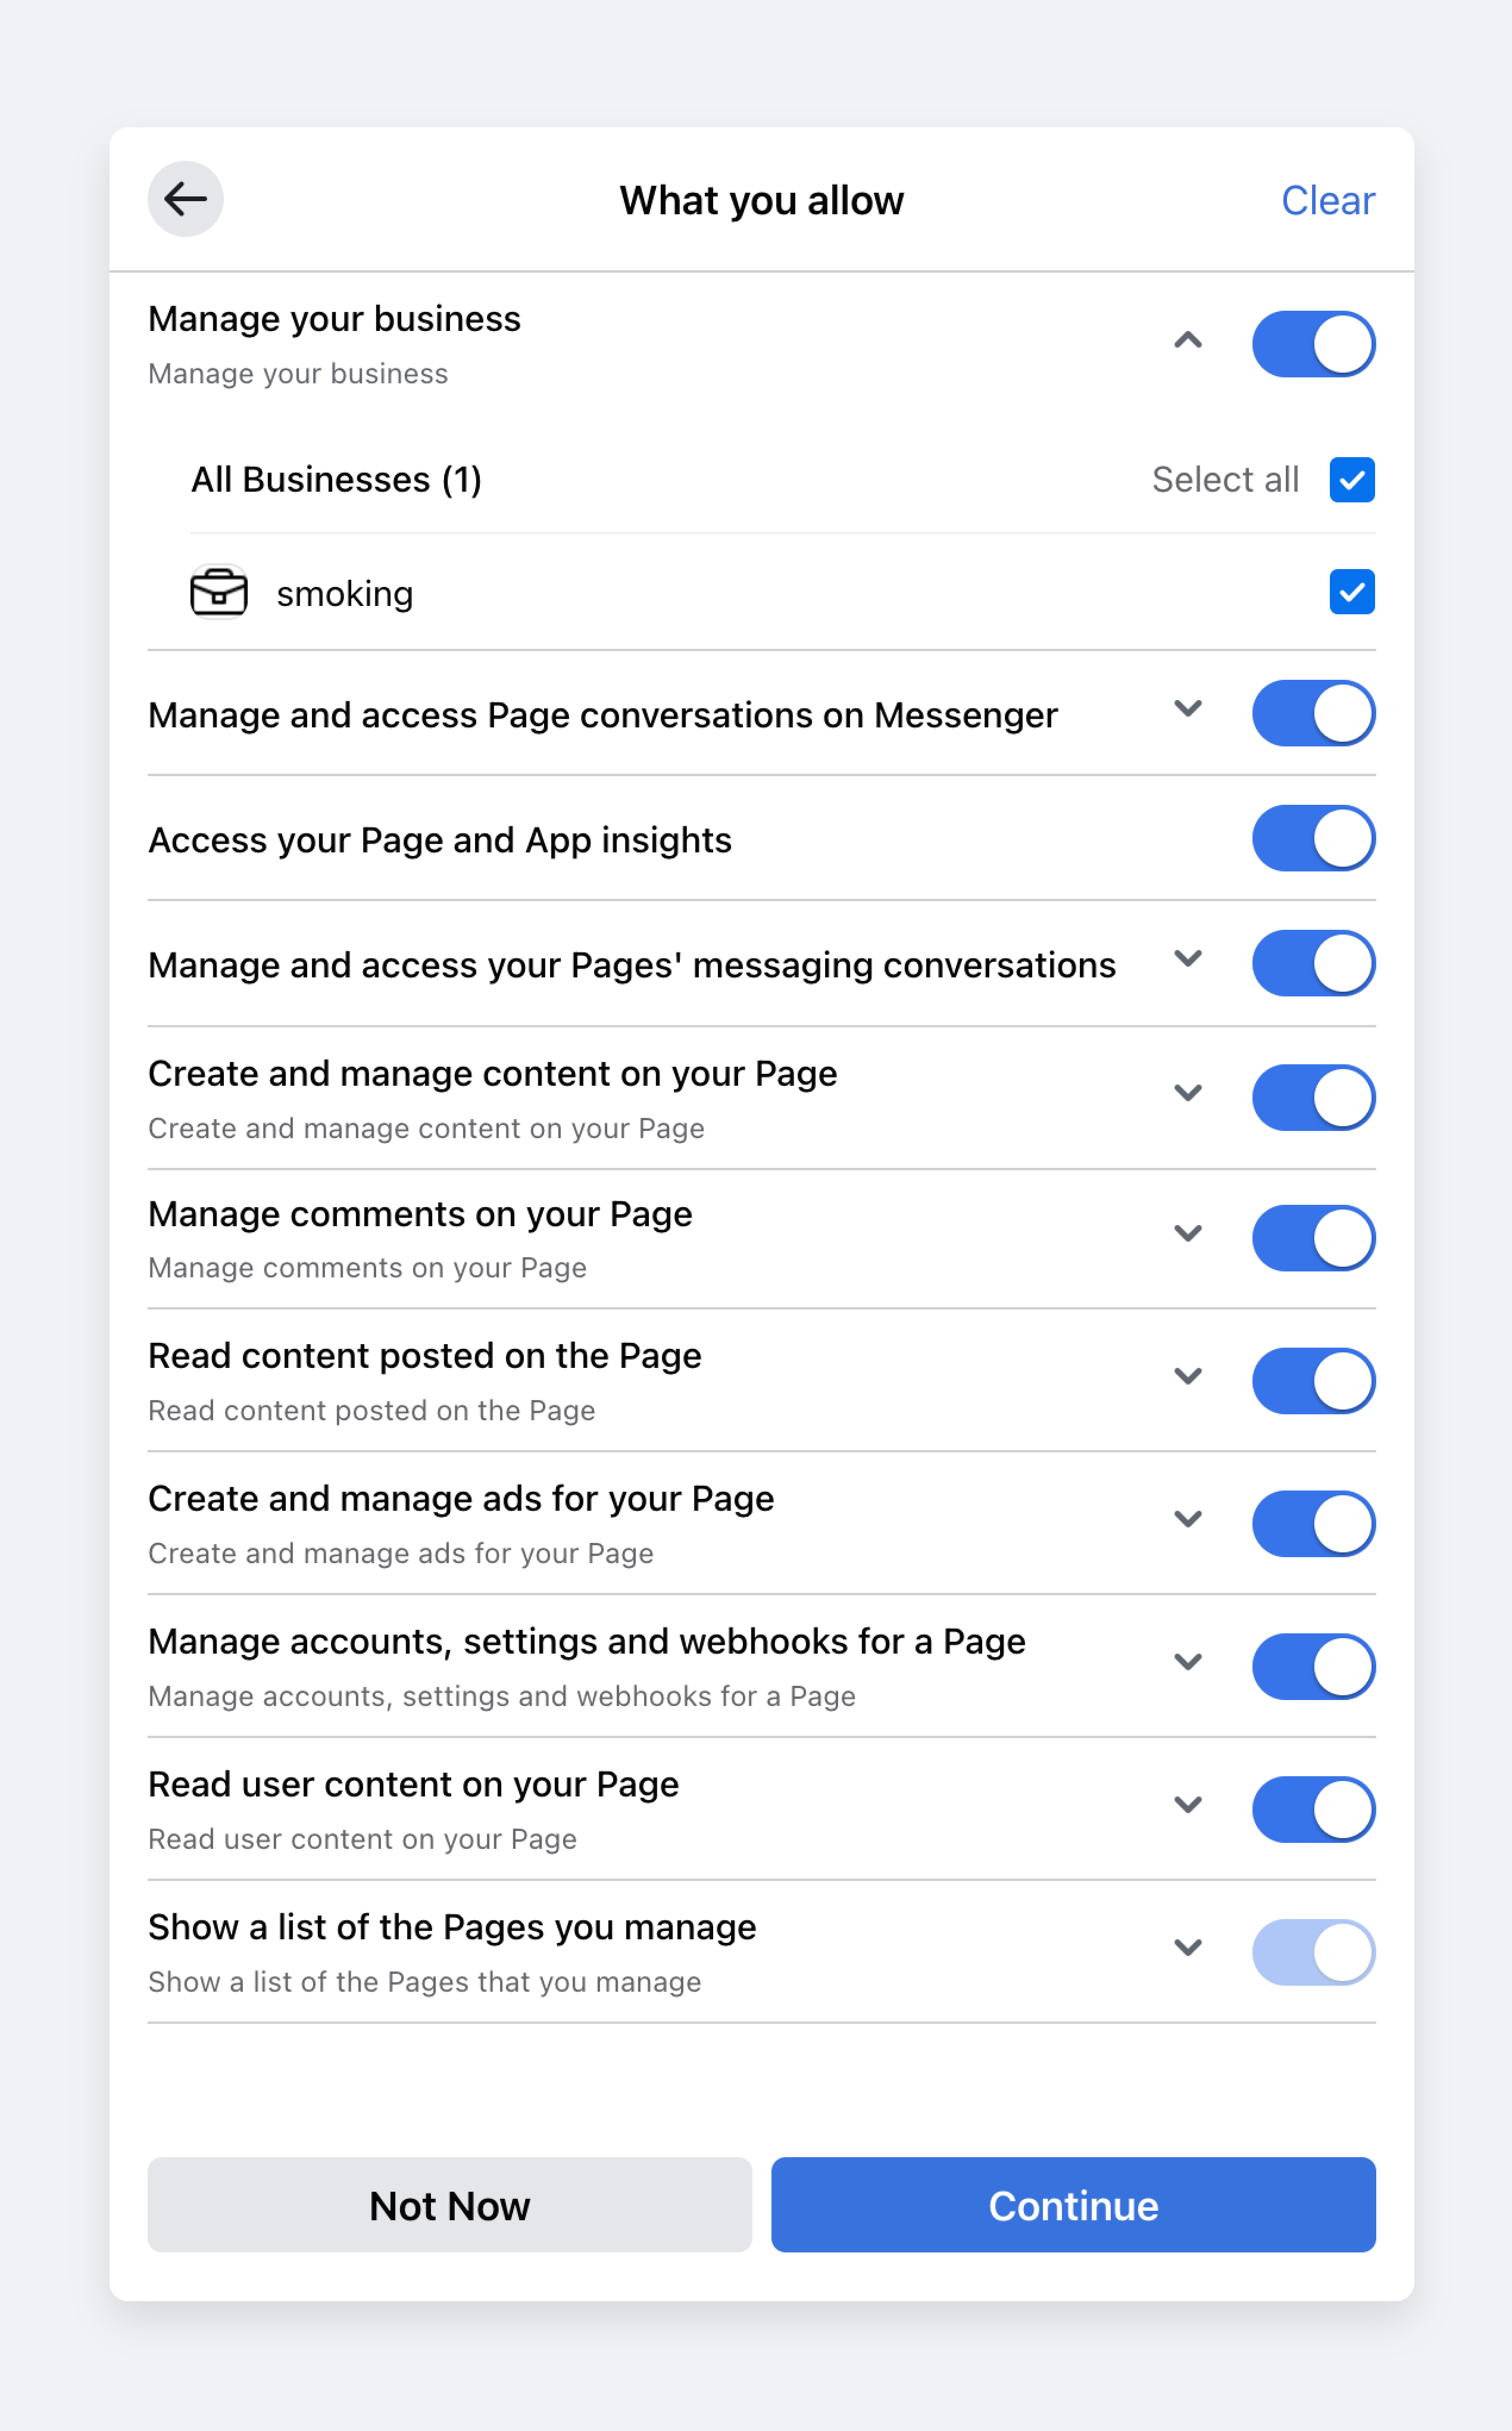1512x2431 pixels.
Task: Turn off Manage accounts, settings and webhooks toggle
Action: 1313,1666
